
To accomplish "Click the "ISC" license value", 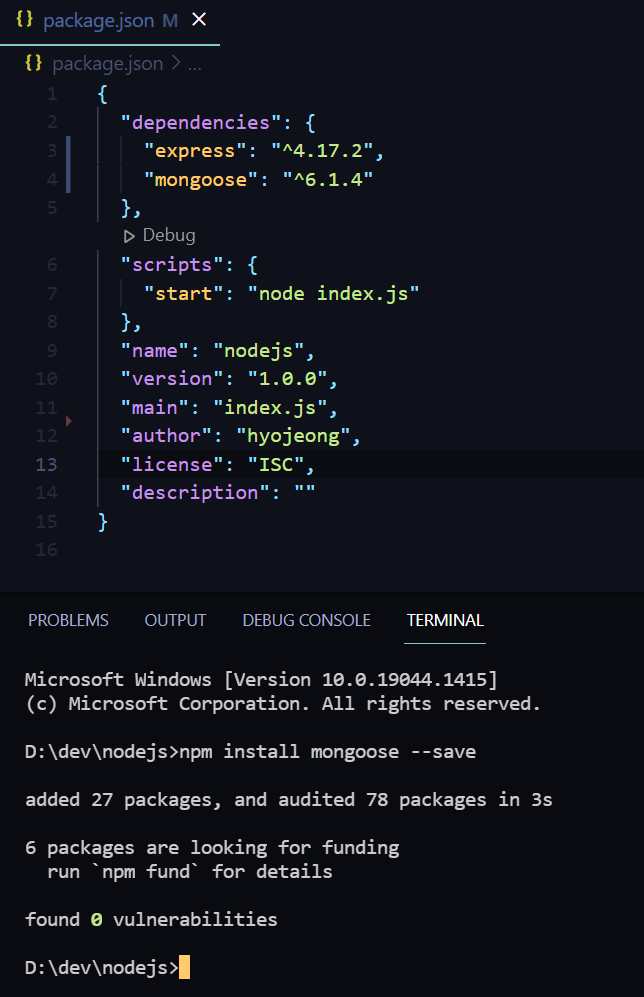I will 276,464.
